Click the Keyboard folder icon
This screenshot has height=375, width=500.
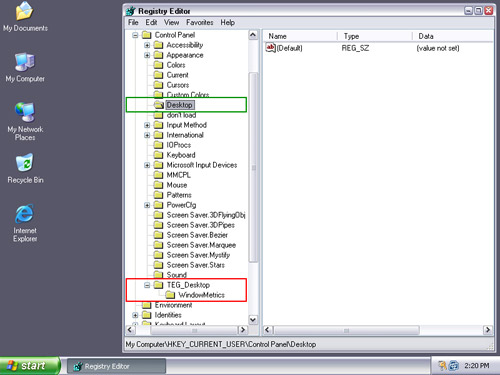coord(158,155)
